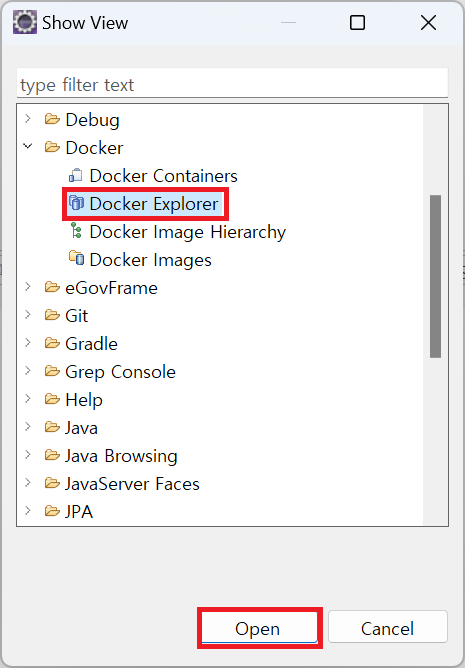
Task: Select the JavaServer Faces tree entry
Action: click(x=132, y=484)
